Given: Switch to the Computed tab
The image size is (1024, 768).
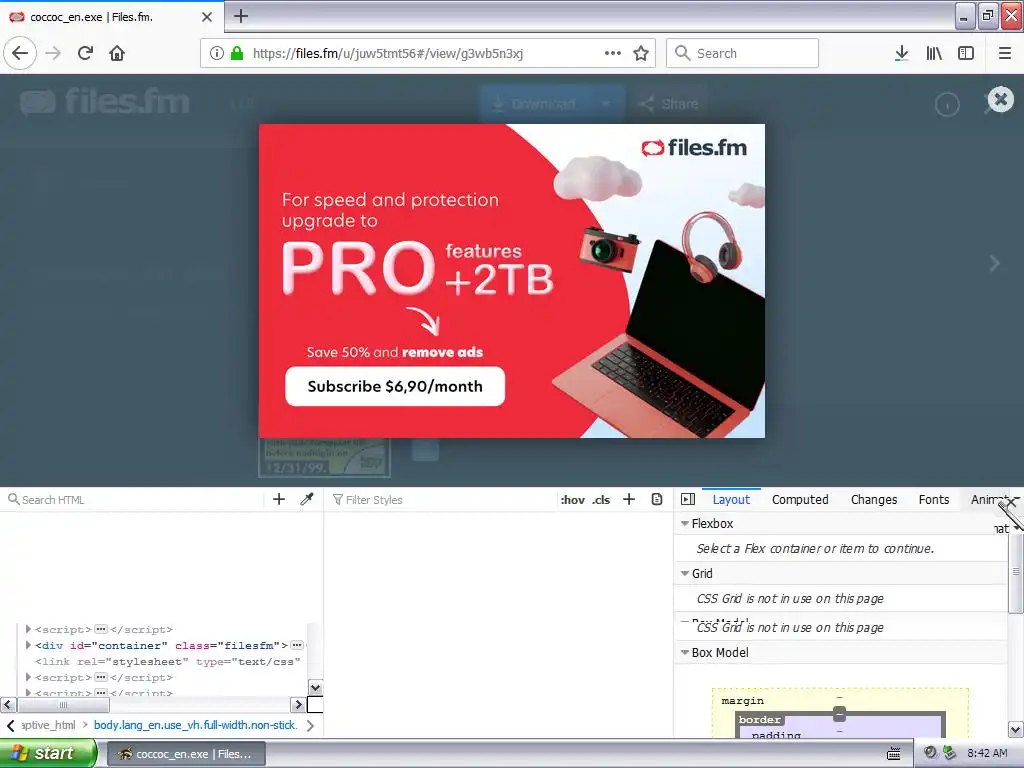Looking at the screenshot, I should coord(800,500).
